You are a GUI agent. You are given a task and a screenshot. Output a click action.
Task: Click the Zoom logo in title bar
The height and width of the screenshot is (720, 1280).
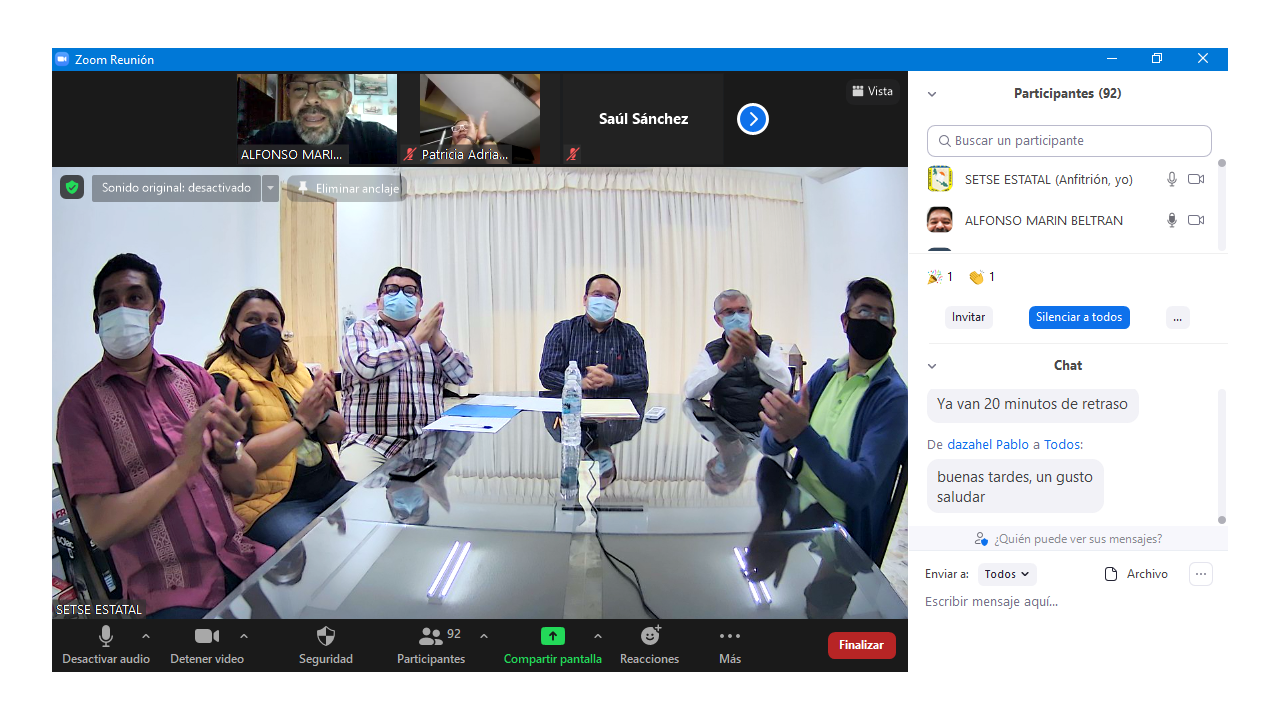[62, 59]
